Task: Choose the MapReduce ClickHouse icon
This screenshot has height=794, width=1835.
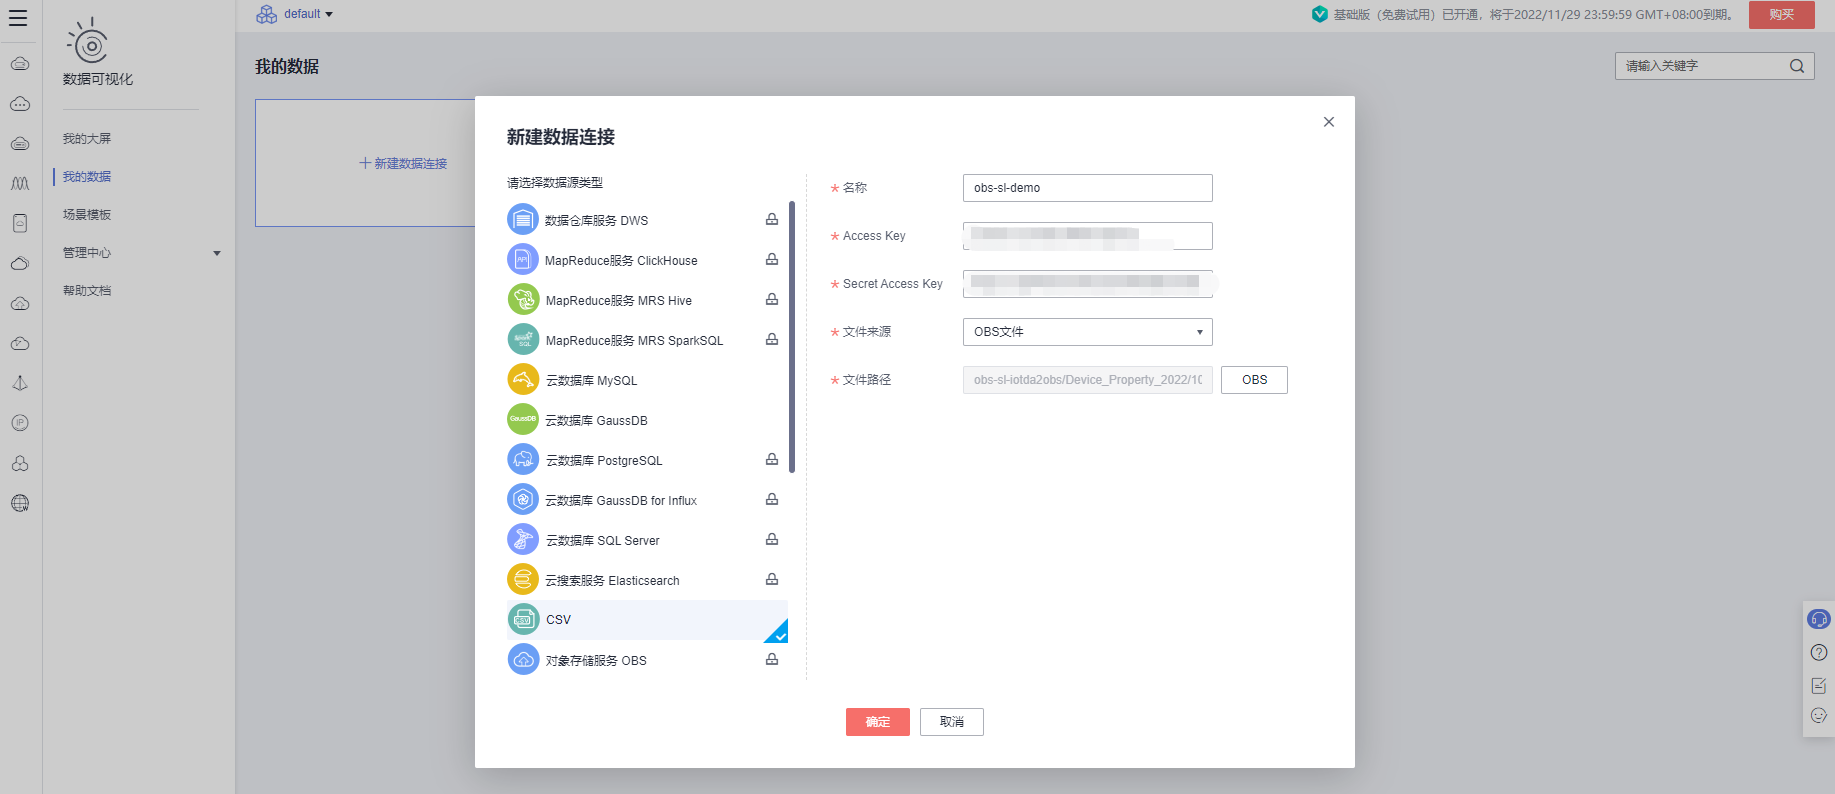Action: point(523,259)
